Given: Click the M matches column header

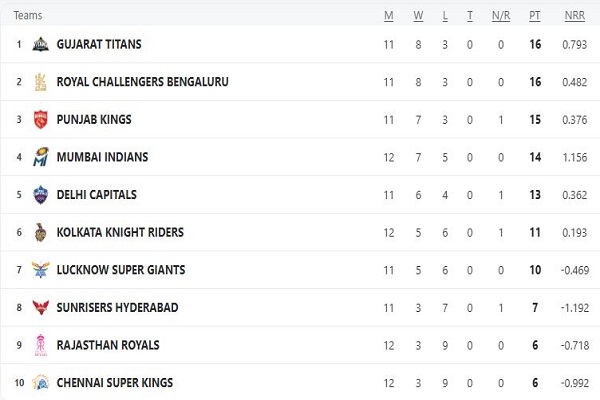Looking at the screenshot, I should 388,15.
